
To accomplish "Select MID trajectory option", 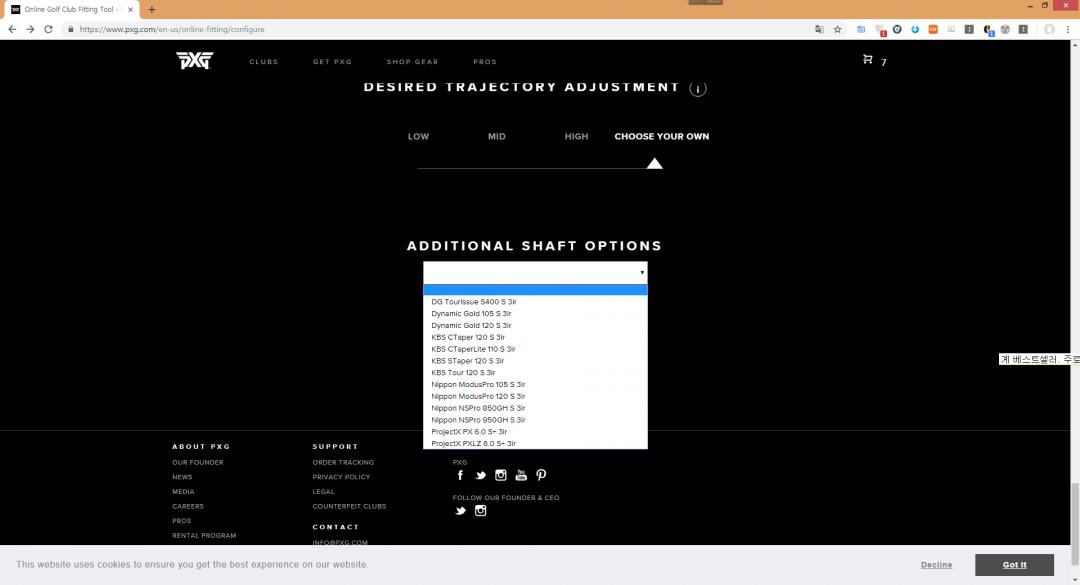I will coord(497,137).
